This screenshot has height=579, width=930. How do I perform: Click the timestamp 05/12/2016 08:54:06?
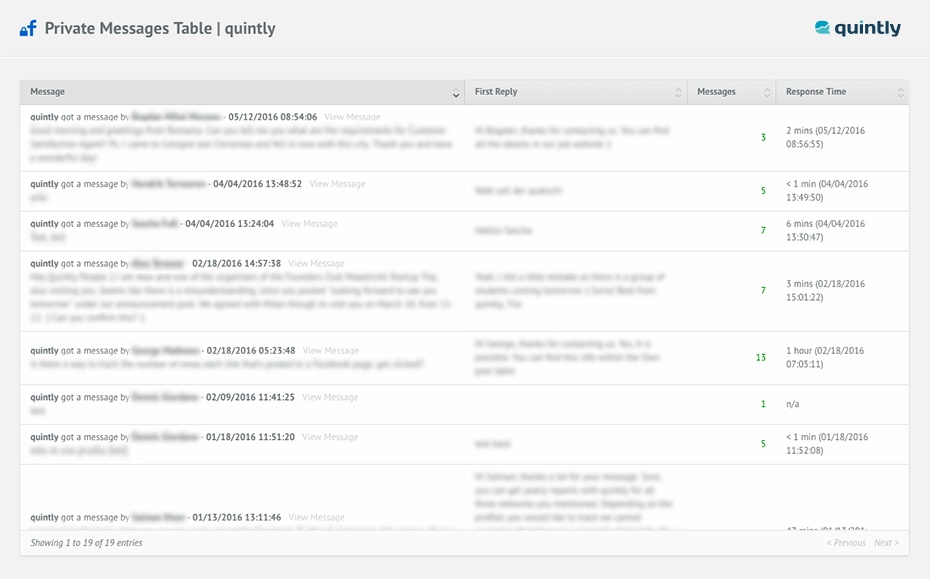coord(273,117)
